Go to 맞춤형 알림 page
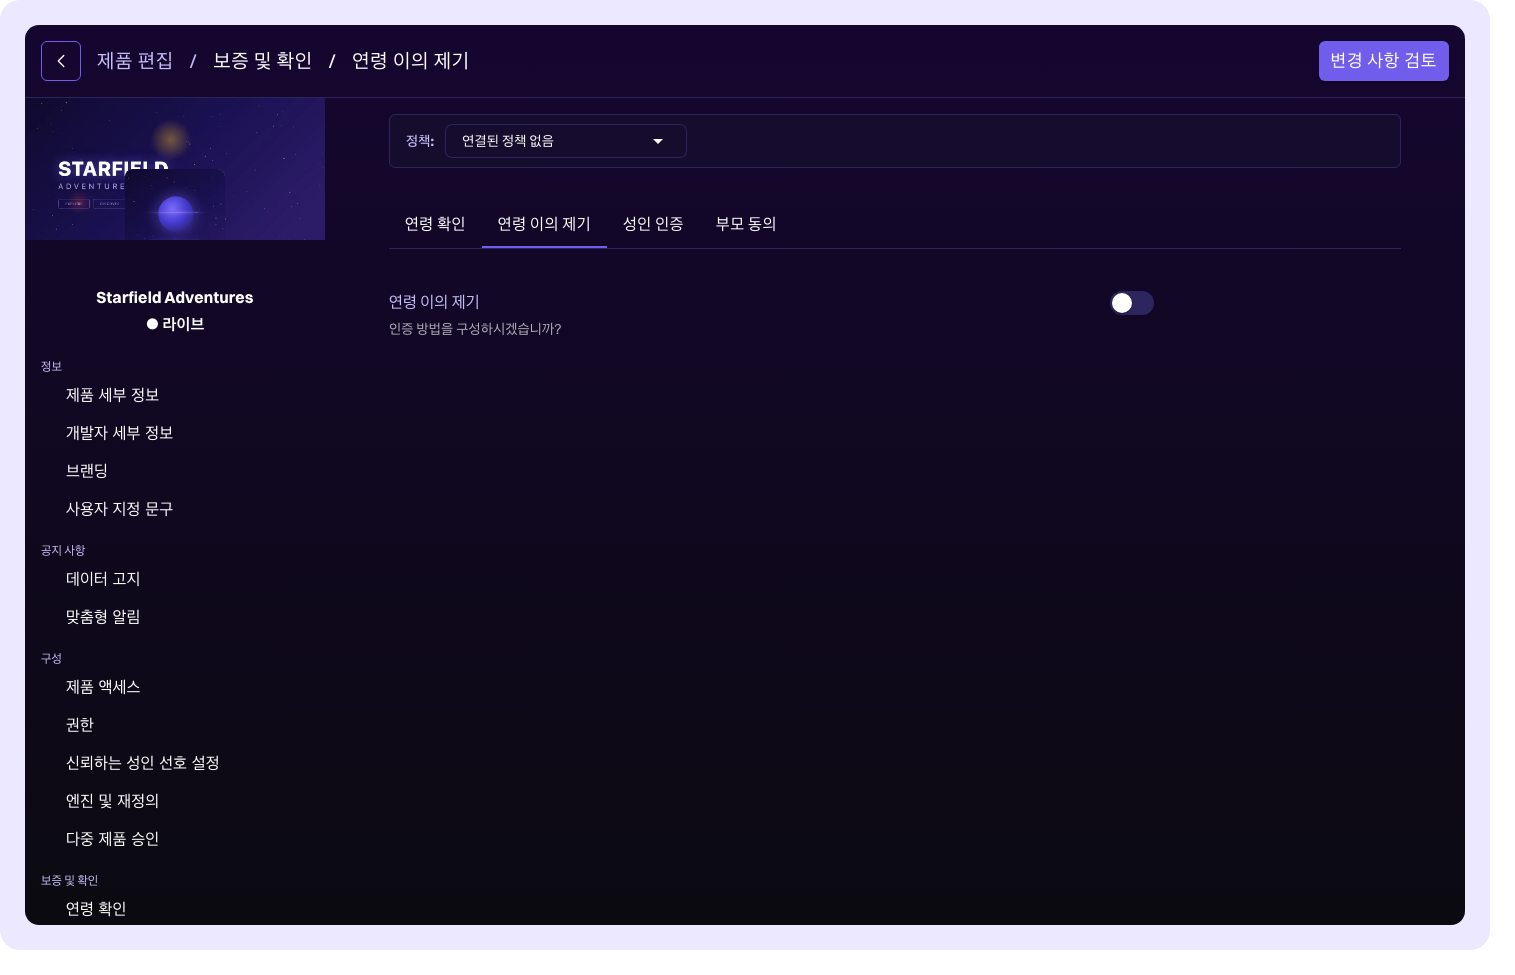 pyautogui.click(x=103, y=617)
